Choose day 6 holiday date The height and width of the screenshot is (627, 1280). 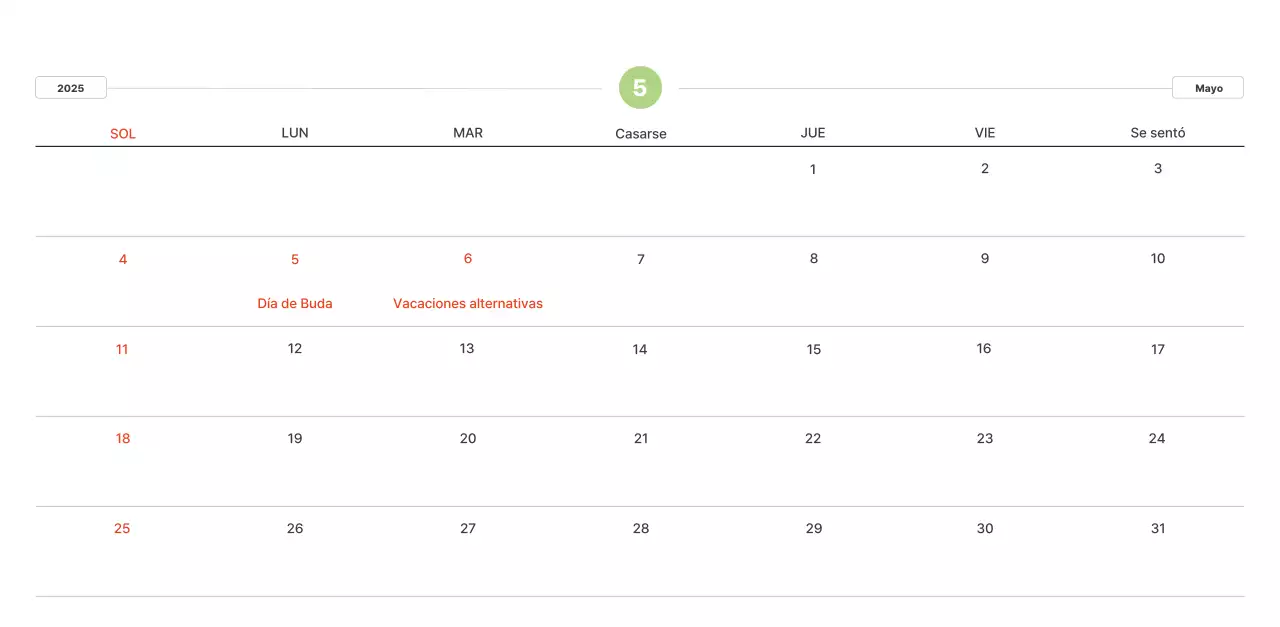coord(468,259)
